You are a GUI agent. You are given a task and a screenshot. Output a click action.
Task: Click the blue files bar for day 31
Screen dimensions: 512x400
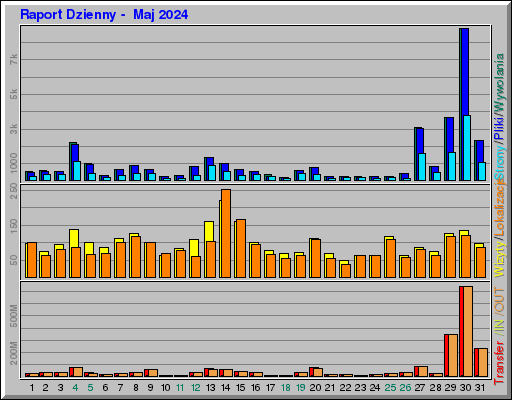pyautogui.click(x=480, y=151)
